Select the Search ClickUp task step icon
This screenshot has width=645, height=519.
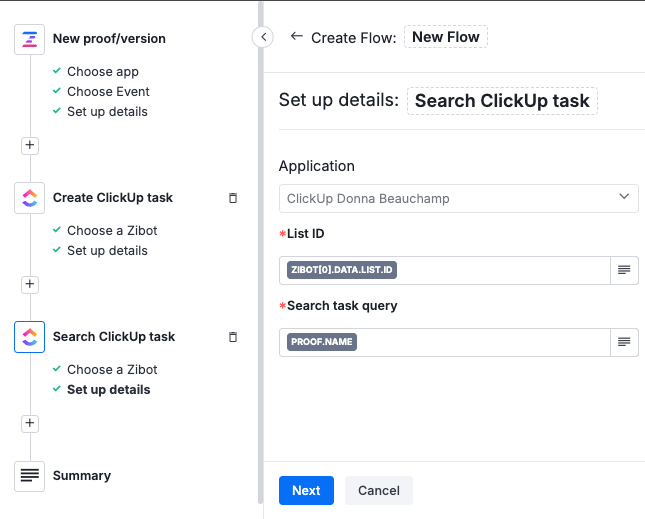coord(30,337)
